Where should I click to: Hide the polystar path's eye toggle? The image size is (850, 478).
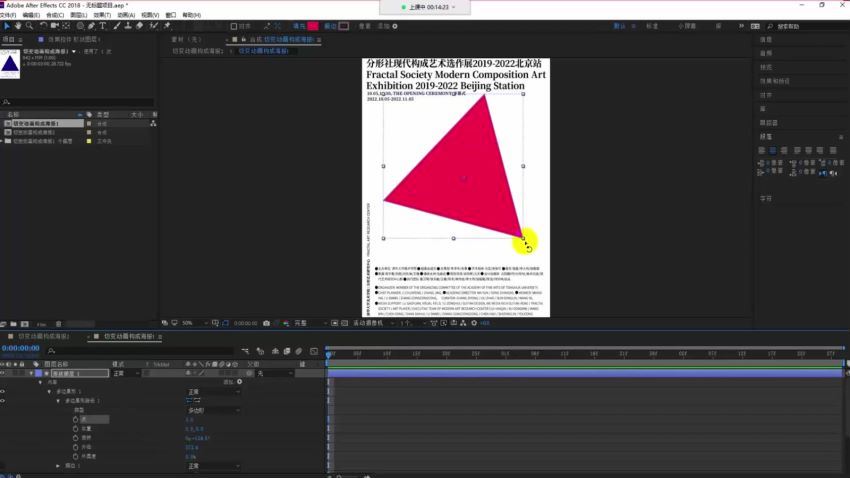pos(3,401)
